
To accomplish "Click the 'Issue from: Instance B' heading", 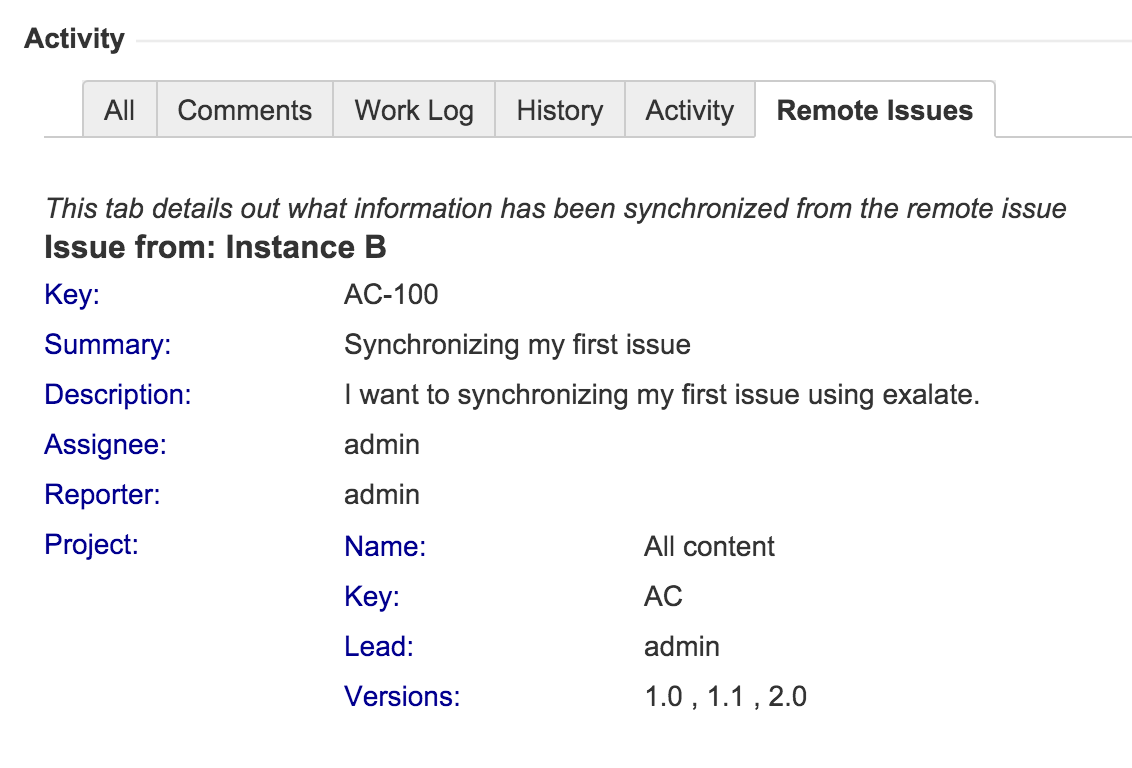I will click(215, 247).
